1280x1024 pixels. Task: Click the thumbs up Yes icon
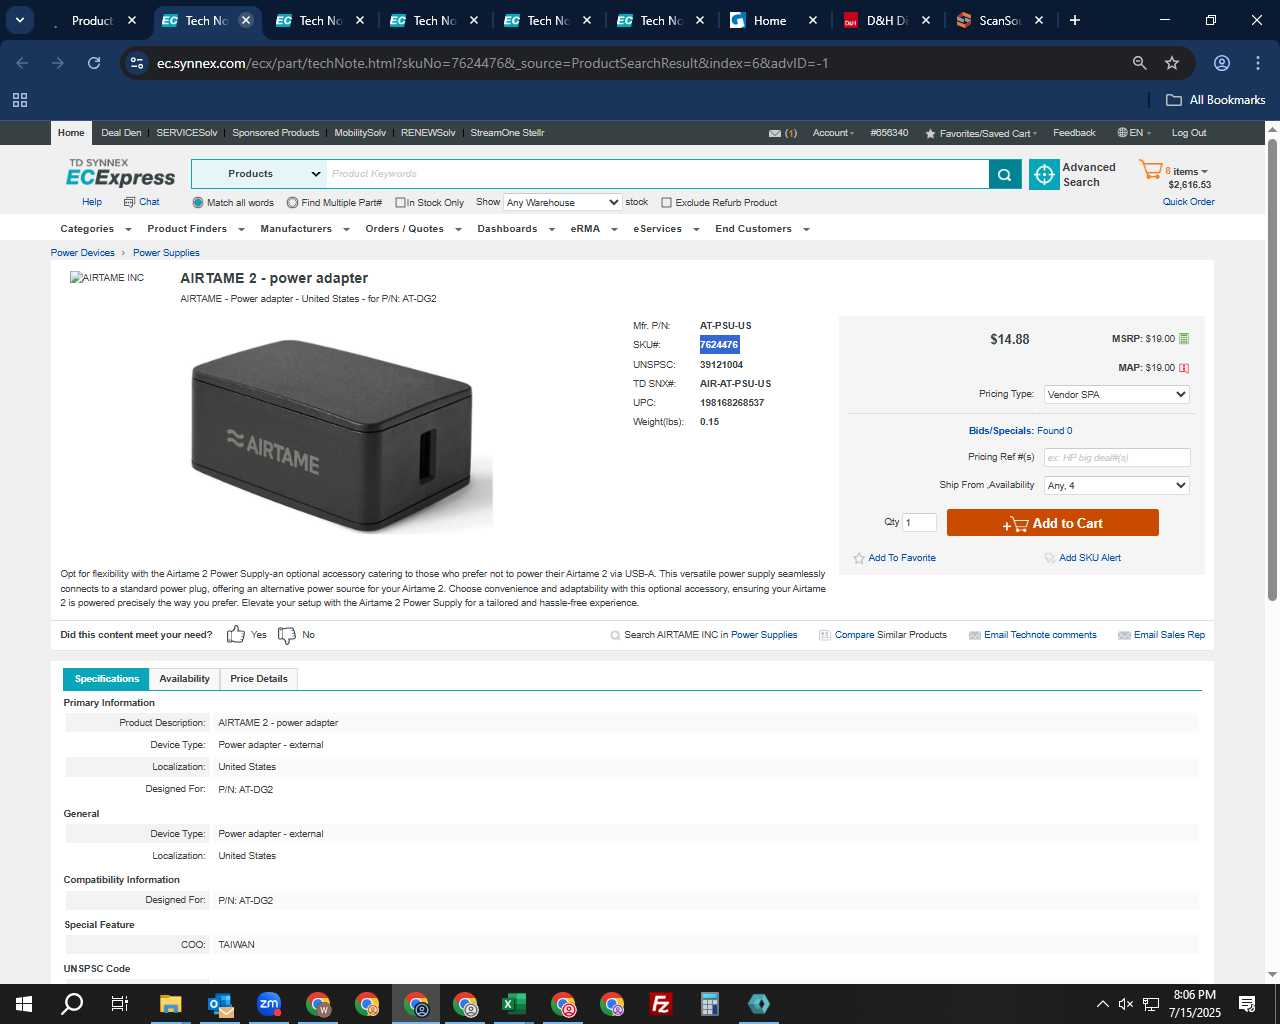tap(236, 634)
